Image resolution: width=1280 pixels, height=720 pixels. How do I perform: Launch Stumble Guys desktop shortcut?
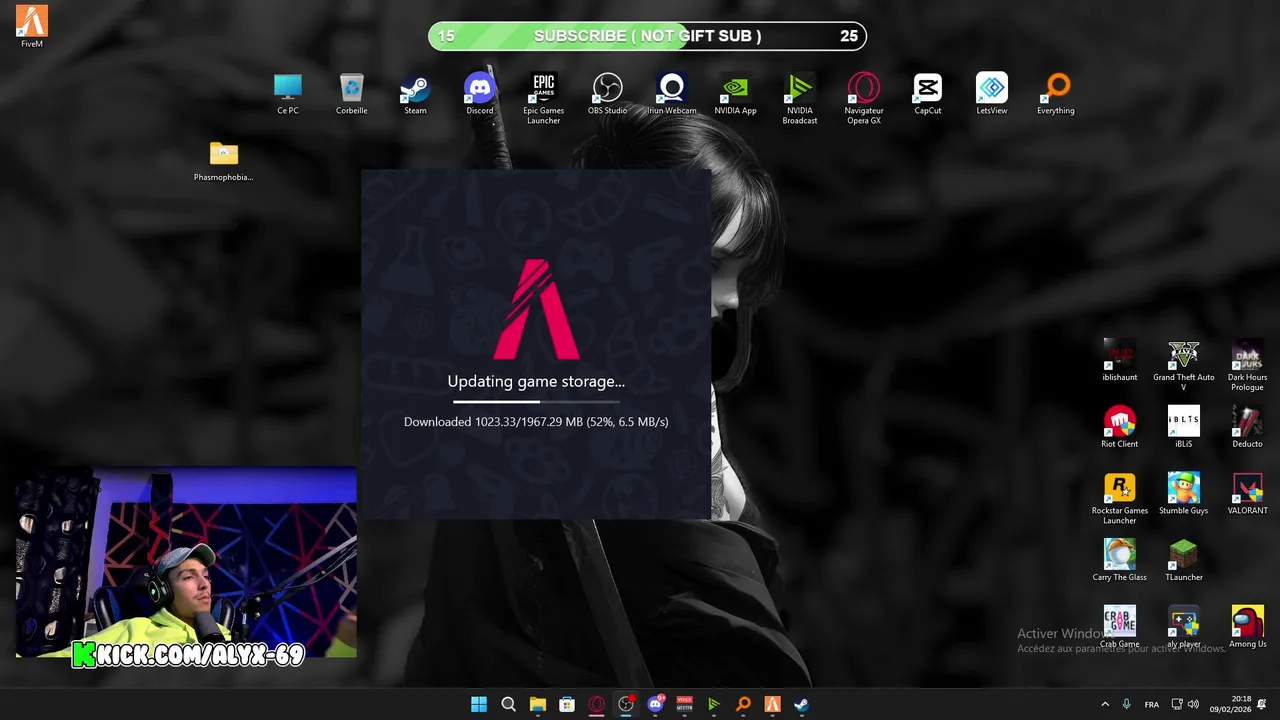click(x=1183, y=494)
